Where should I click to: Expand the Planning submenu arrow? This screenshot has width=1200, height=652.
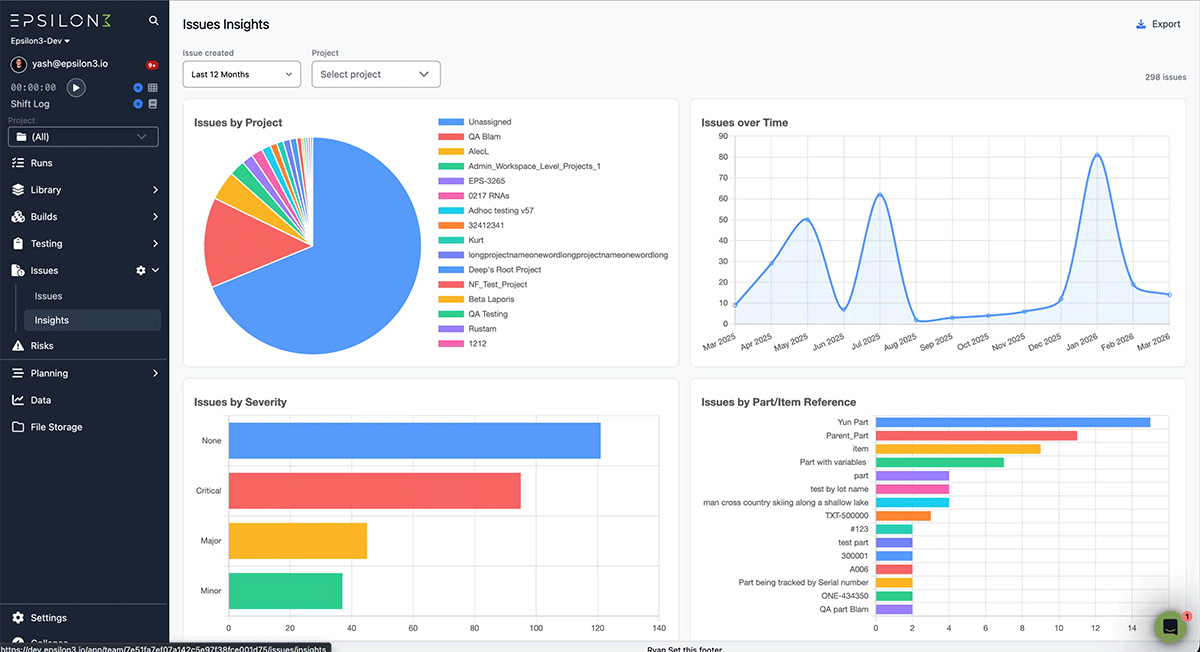pyautogui.click(x=155, y=373)
